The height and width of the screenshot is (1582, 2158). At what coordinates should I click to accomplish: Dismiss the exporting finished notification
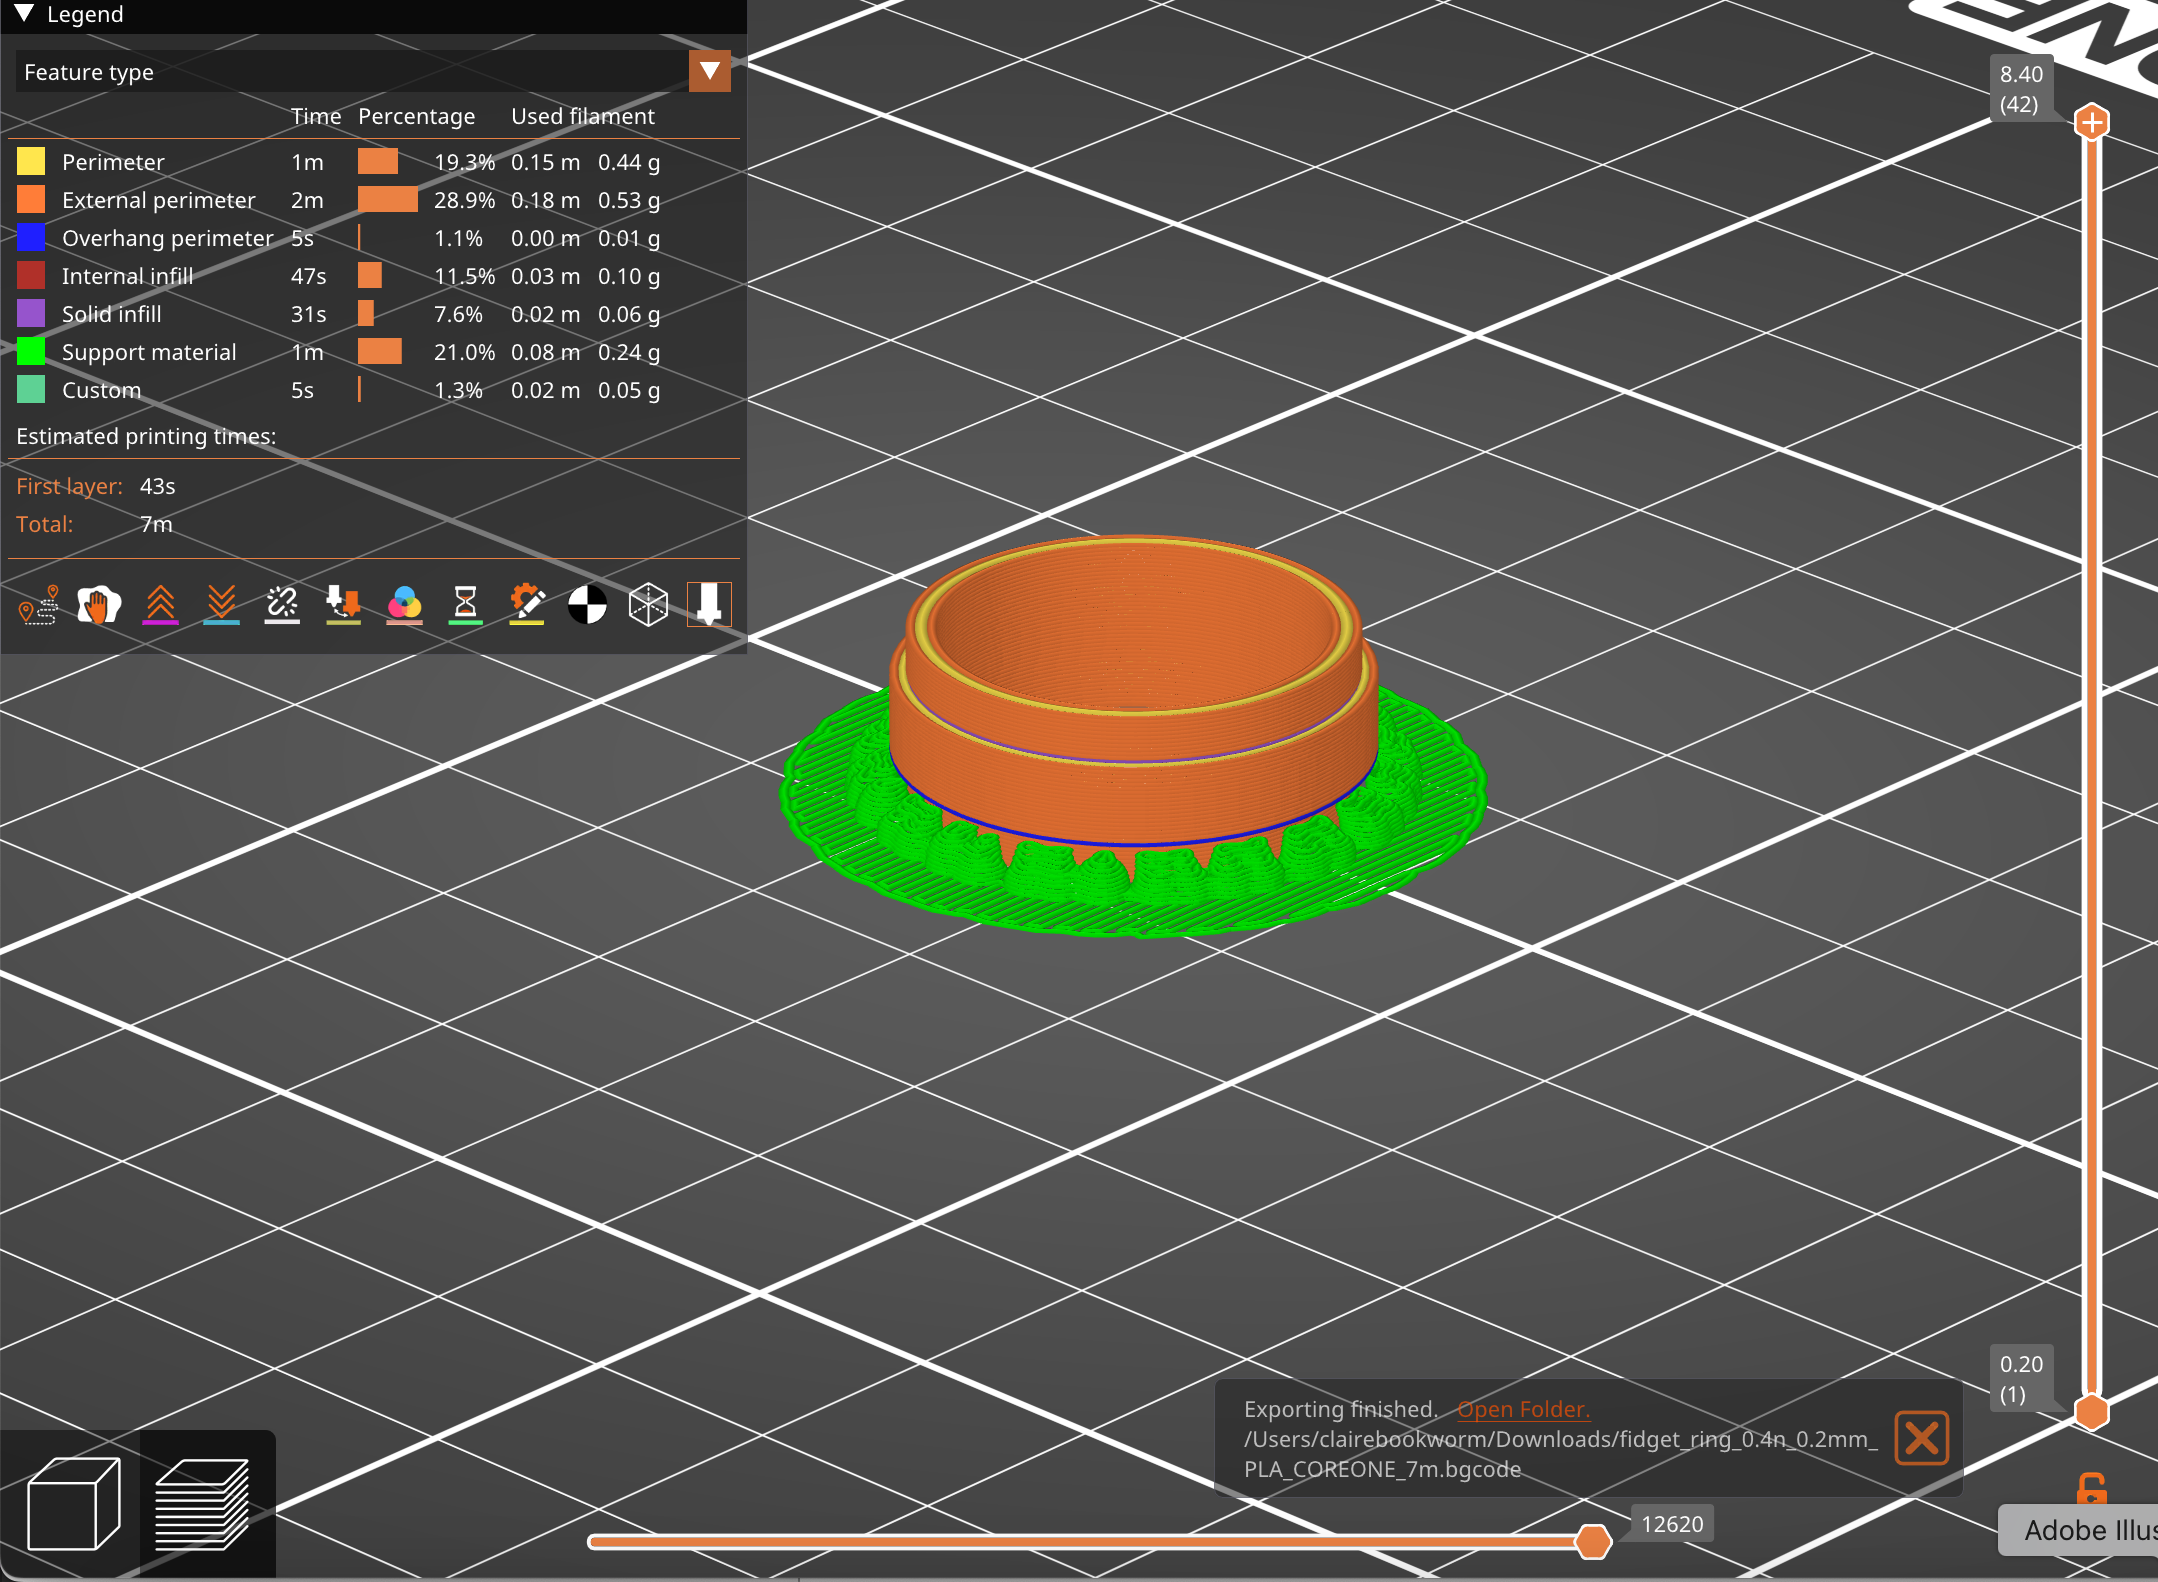tap(1922, 1438)
